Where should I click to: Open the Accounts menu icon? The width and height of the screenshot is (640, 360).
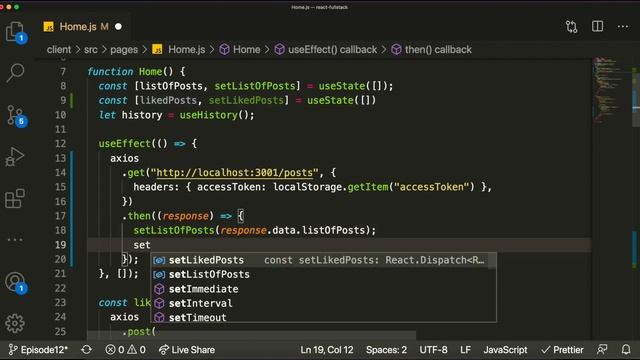(x=15, y=282)
